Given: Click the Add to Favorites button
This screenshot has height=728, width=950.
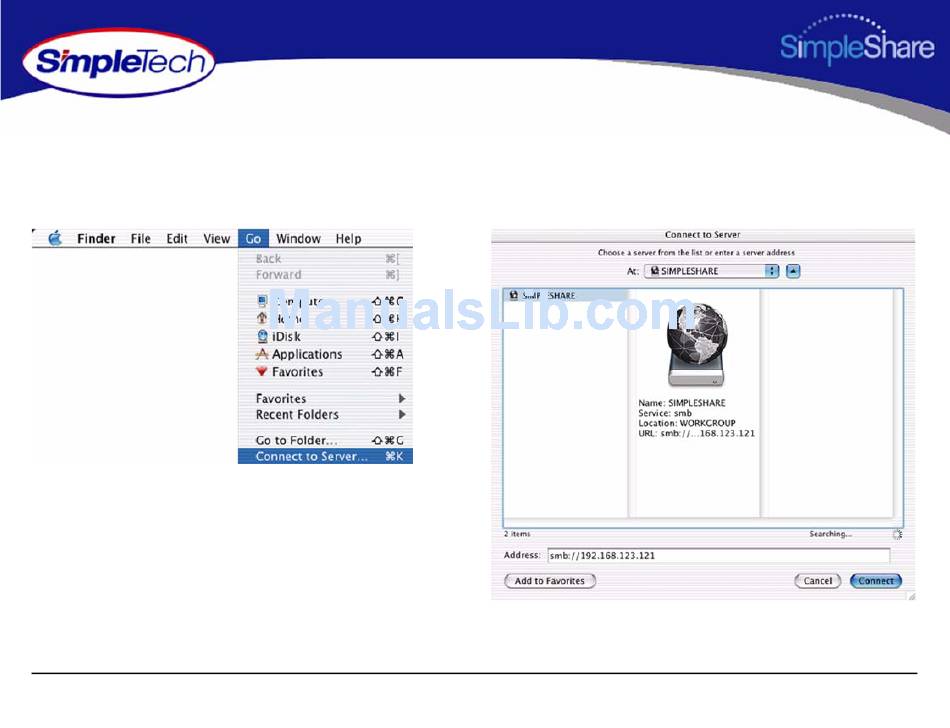Looking at the screenshot, I should point(550,581).
